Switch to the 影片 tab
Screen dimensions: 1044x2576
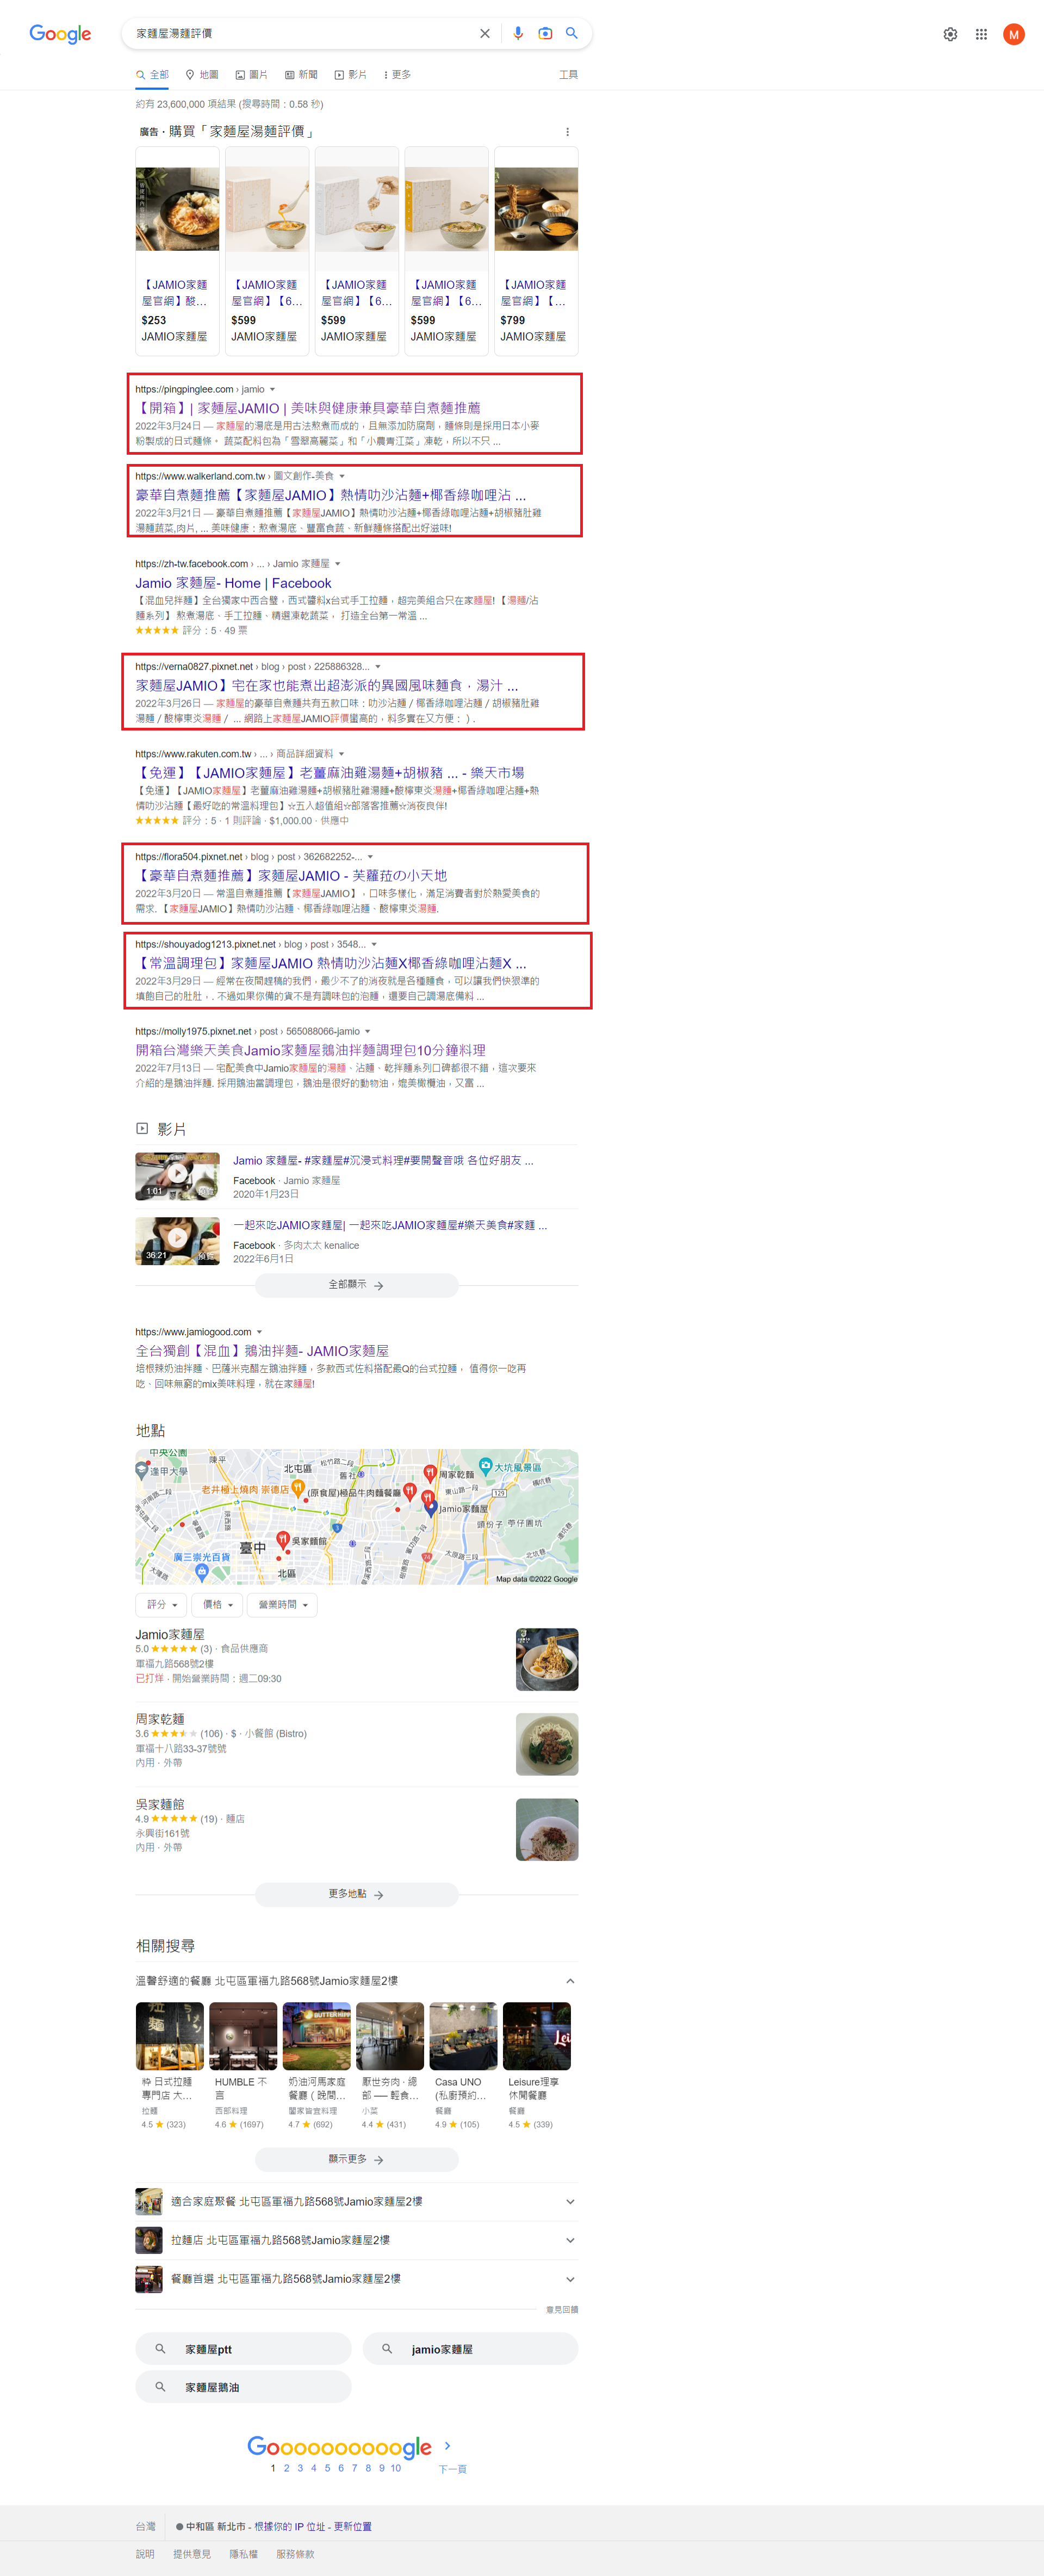click(351, 75)
